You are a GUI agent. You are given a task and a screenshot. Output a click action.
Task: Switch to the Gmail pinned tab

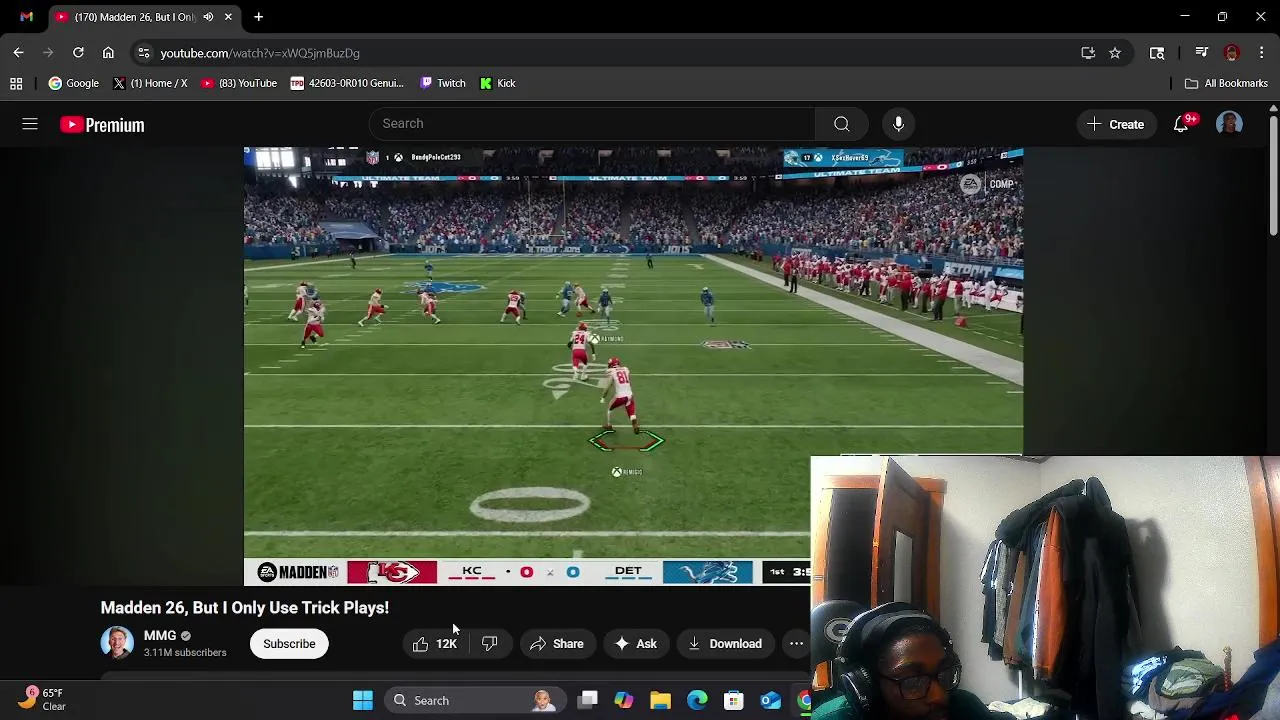26,17
